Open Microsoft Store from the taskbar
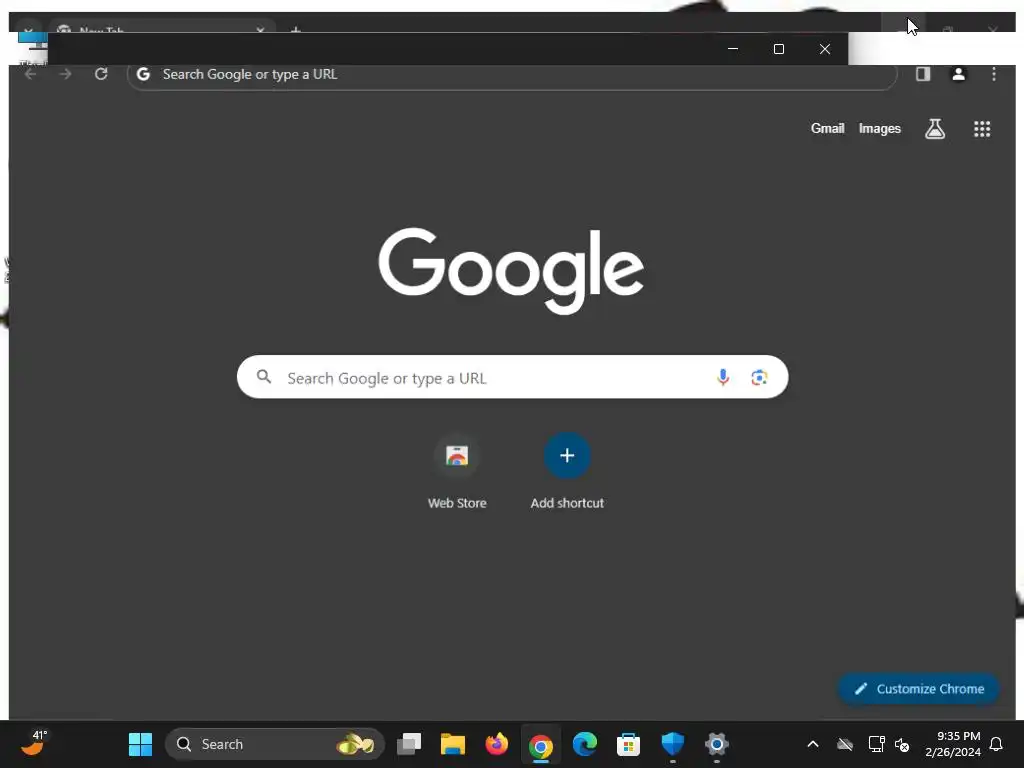The image size is (1024, 768). (x=628, y=744)
